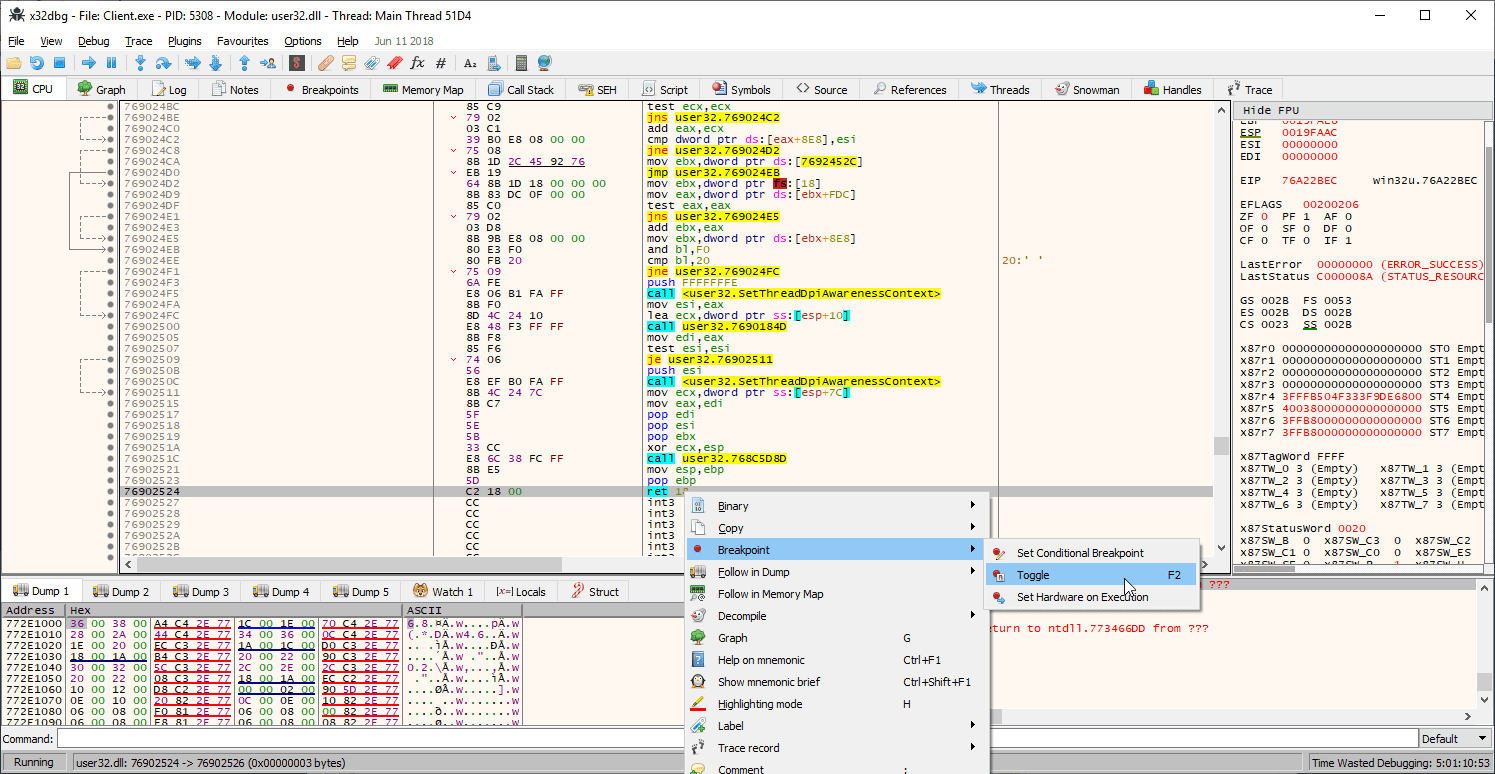Choose Toggle breakpoint in submenu
The image size is (1495, 774).
1092,575
